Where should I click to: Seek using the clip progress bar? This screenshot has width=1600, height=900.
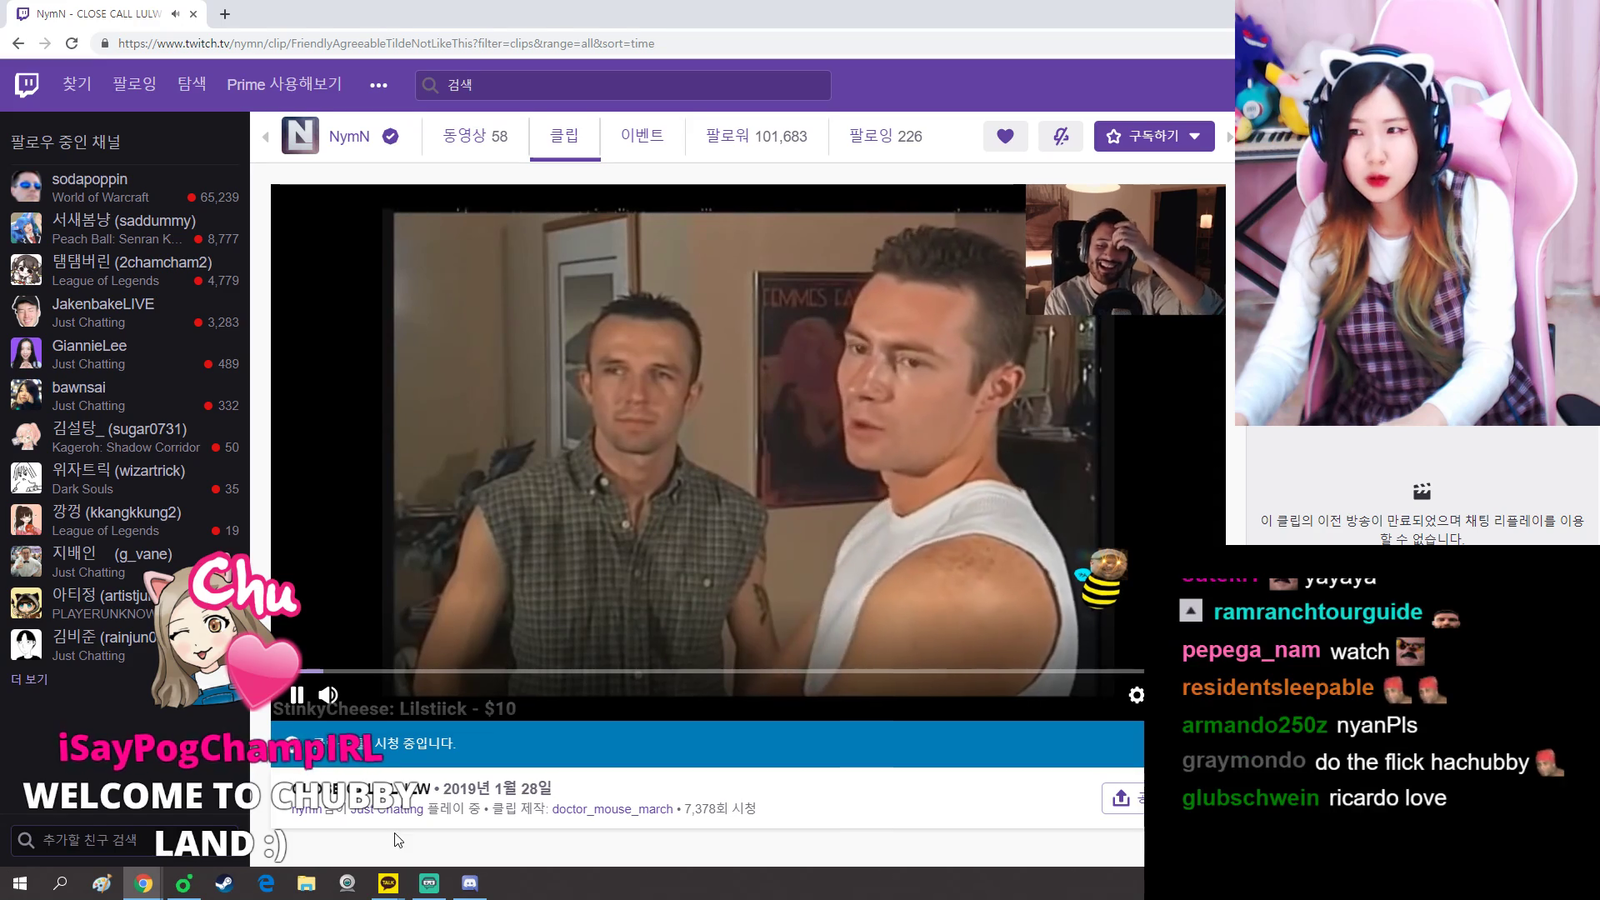707,671
